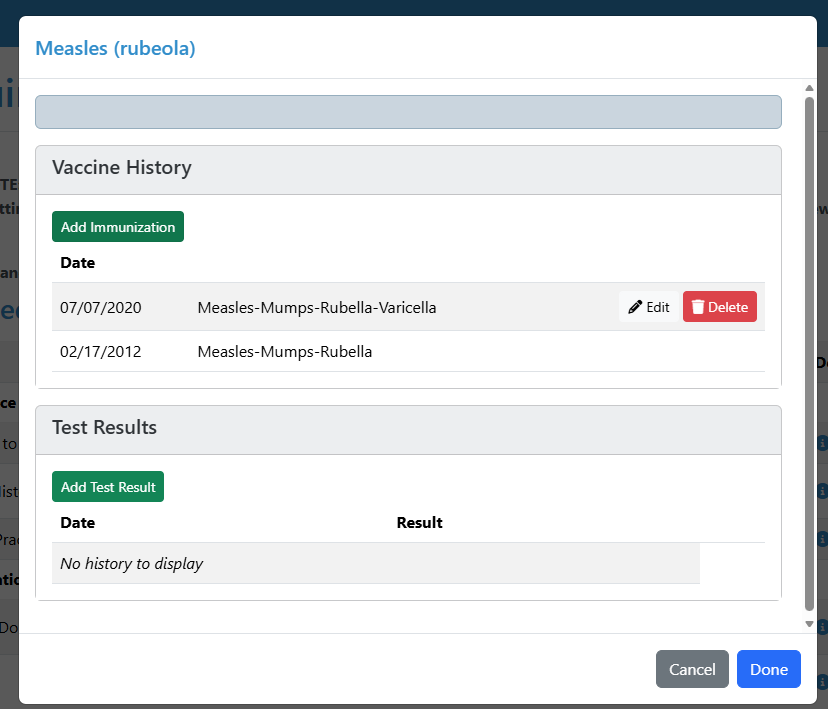This screenshot has width=828, height=709.
Task: Click the scrollbar up arrow
Action: click(x=810, y=87)
